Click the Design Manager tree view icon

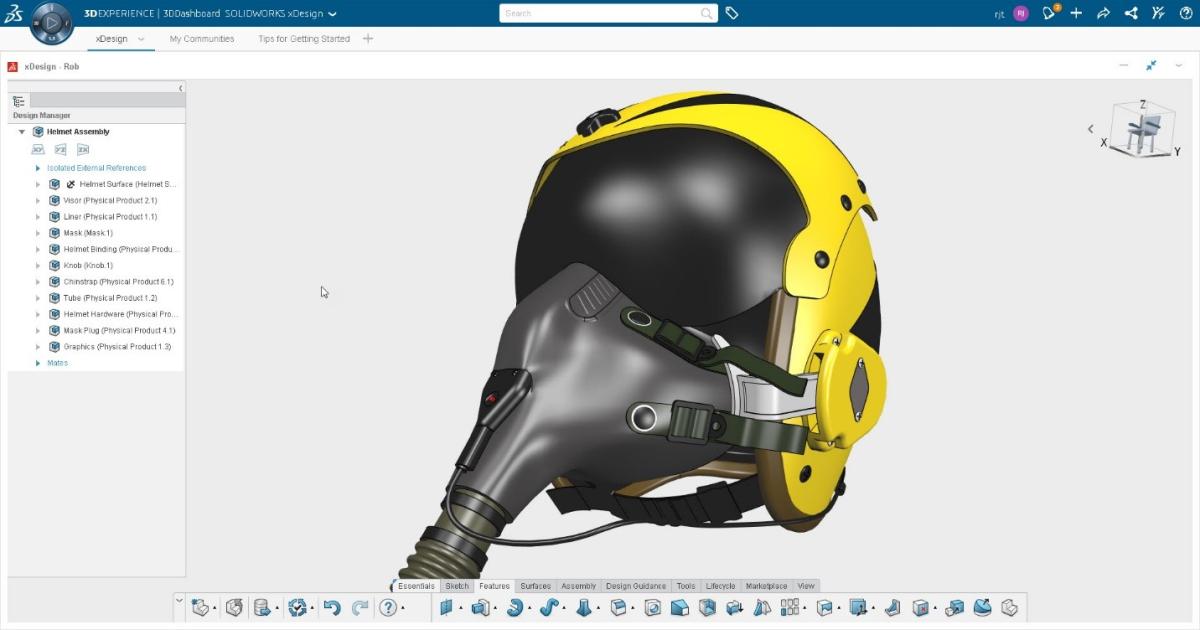[x=18, y=100]
